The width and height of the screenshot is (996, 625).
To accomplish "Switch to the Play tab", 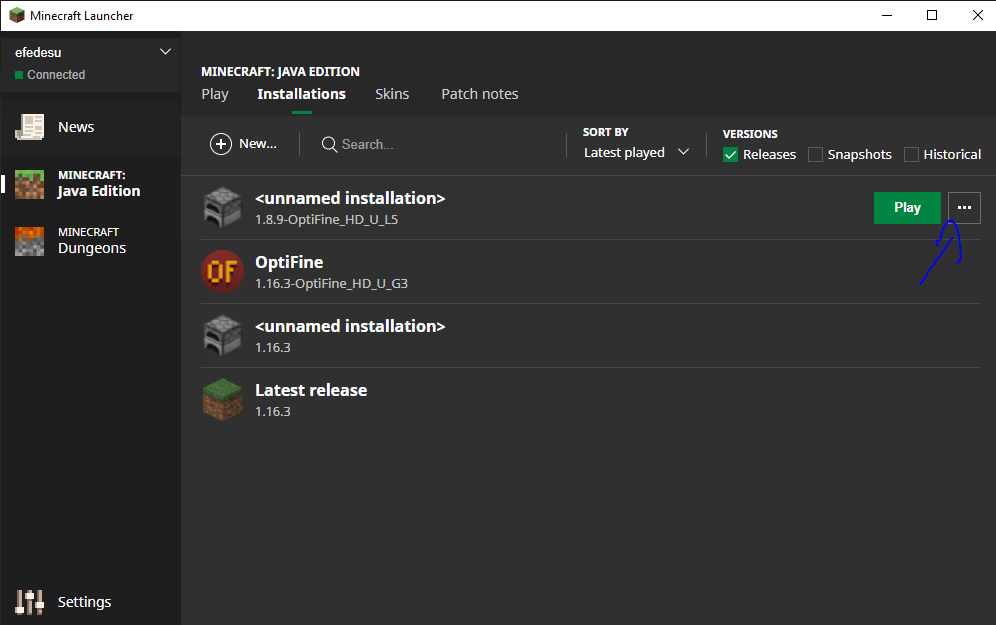I will pyautogui.click(x=215, y=94).
